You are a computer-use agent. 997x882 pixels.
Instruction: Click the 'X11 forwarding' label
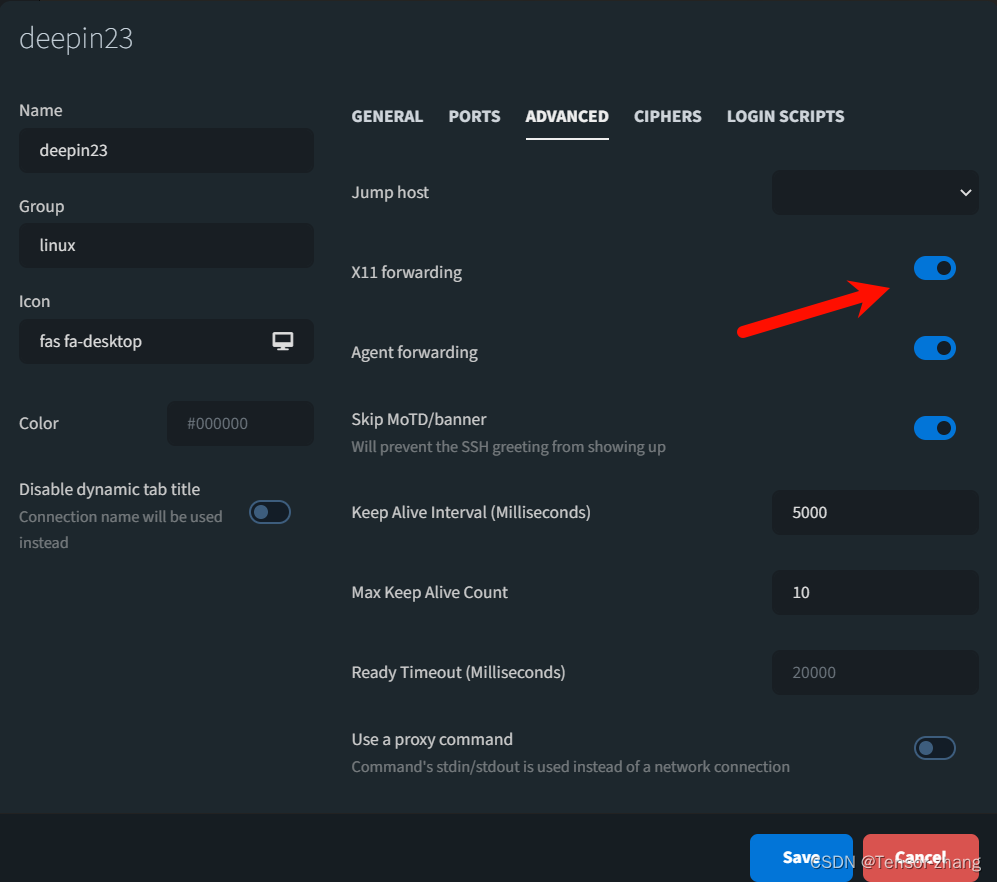click(x=407, y=272)
